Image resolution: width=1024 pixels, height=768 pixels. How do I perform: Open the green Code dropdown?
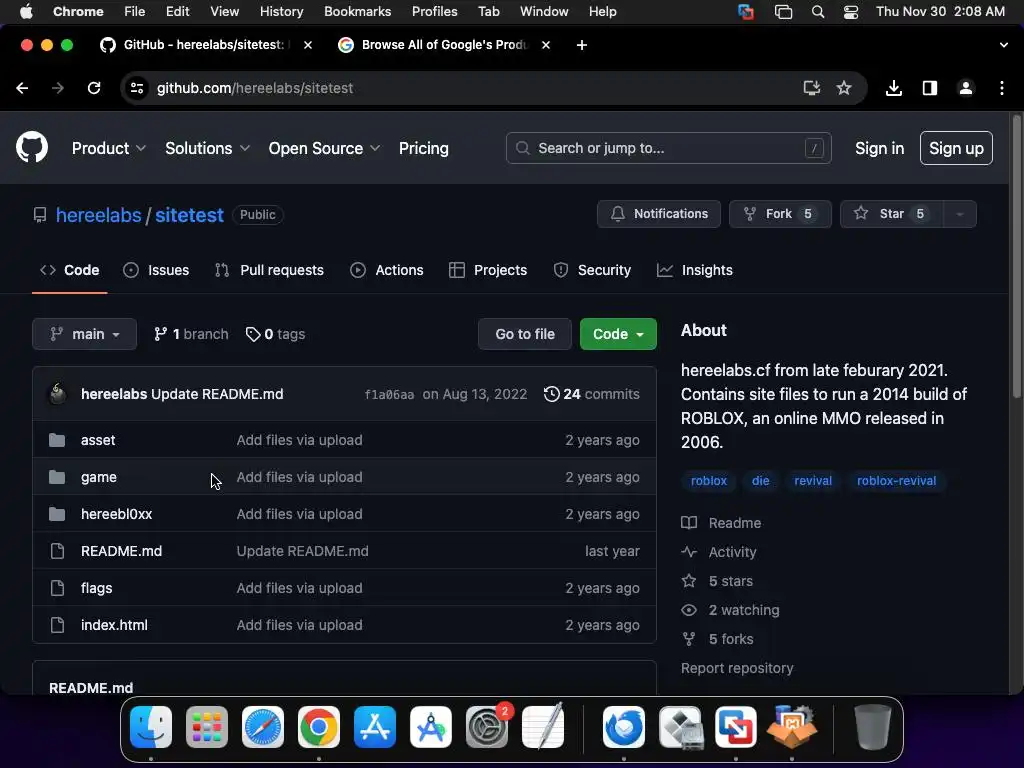point(618,334)
